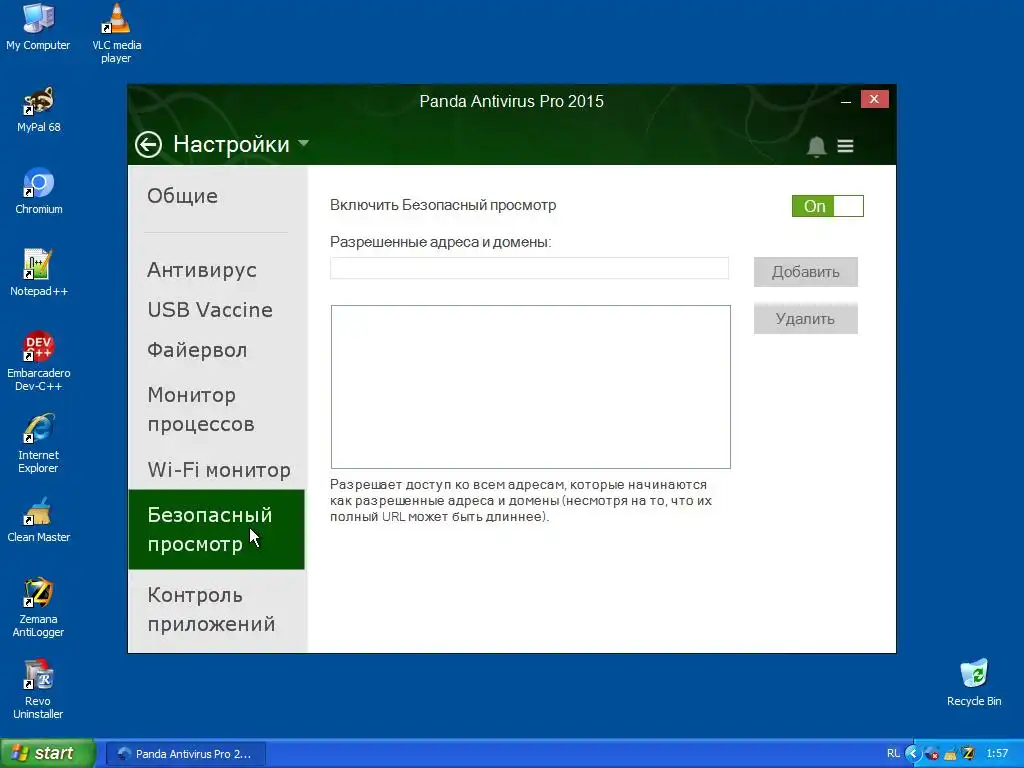Toggle the Безопасный просмотр On switch
The image size is (1024, 768).
(x=827, y=206)
